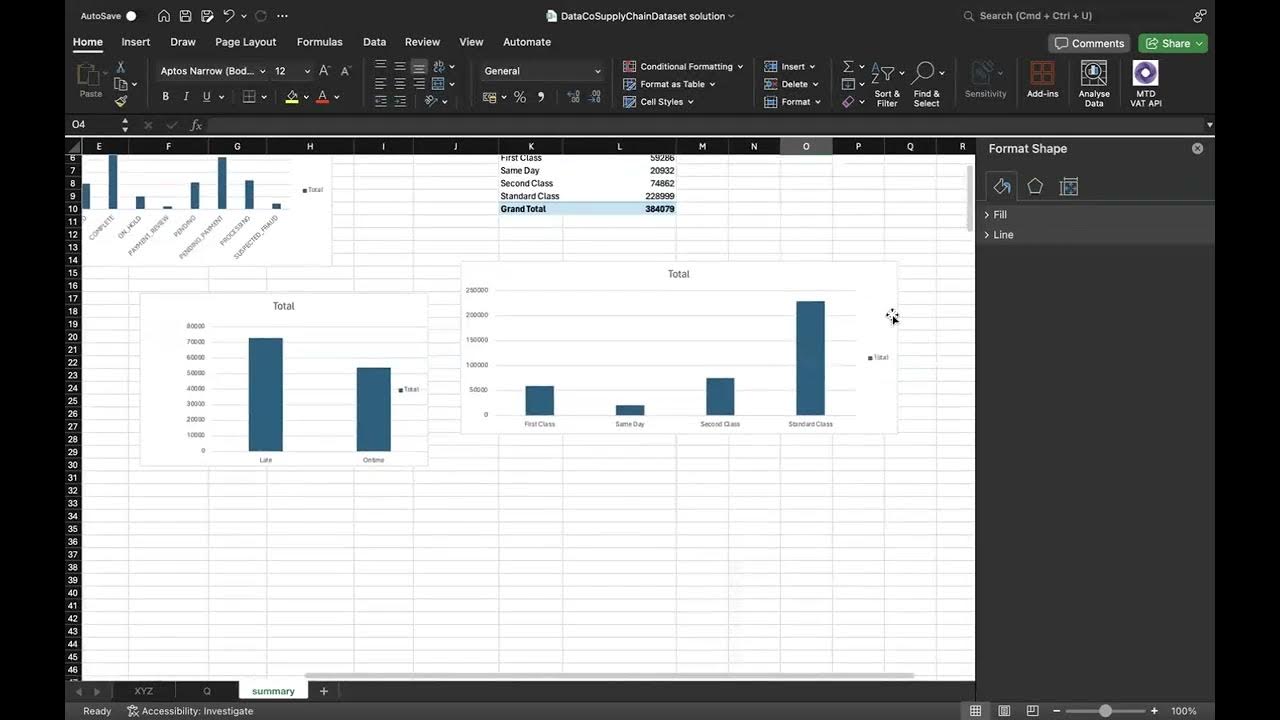The width and height of the screenshot is (1280, 720).
Task: Open the Borders dropdown arrow
Action: tap(263, 97)
